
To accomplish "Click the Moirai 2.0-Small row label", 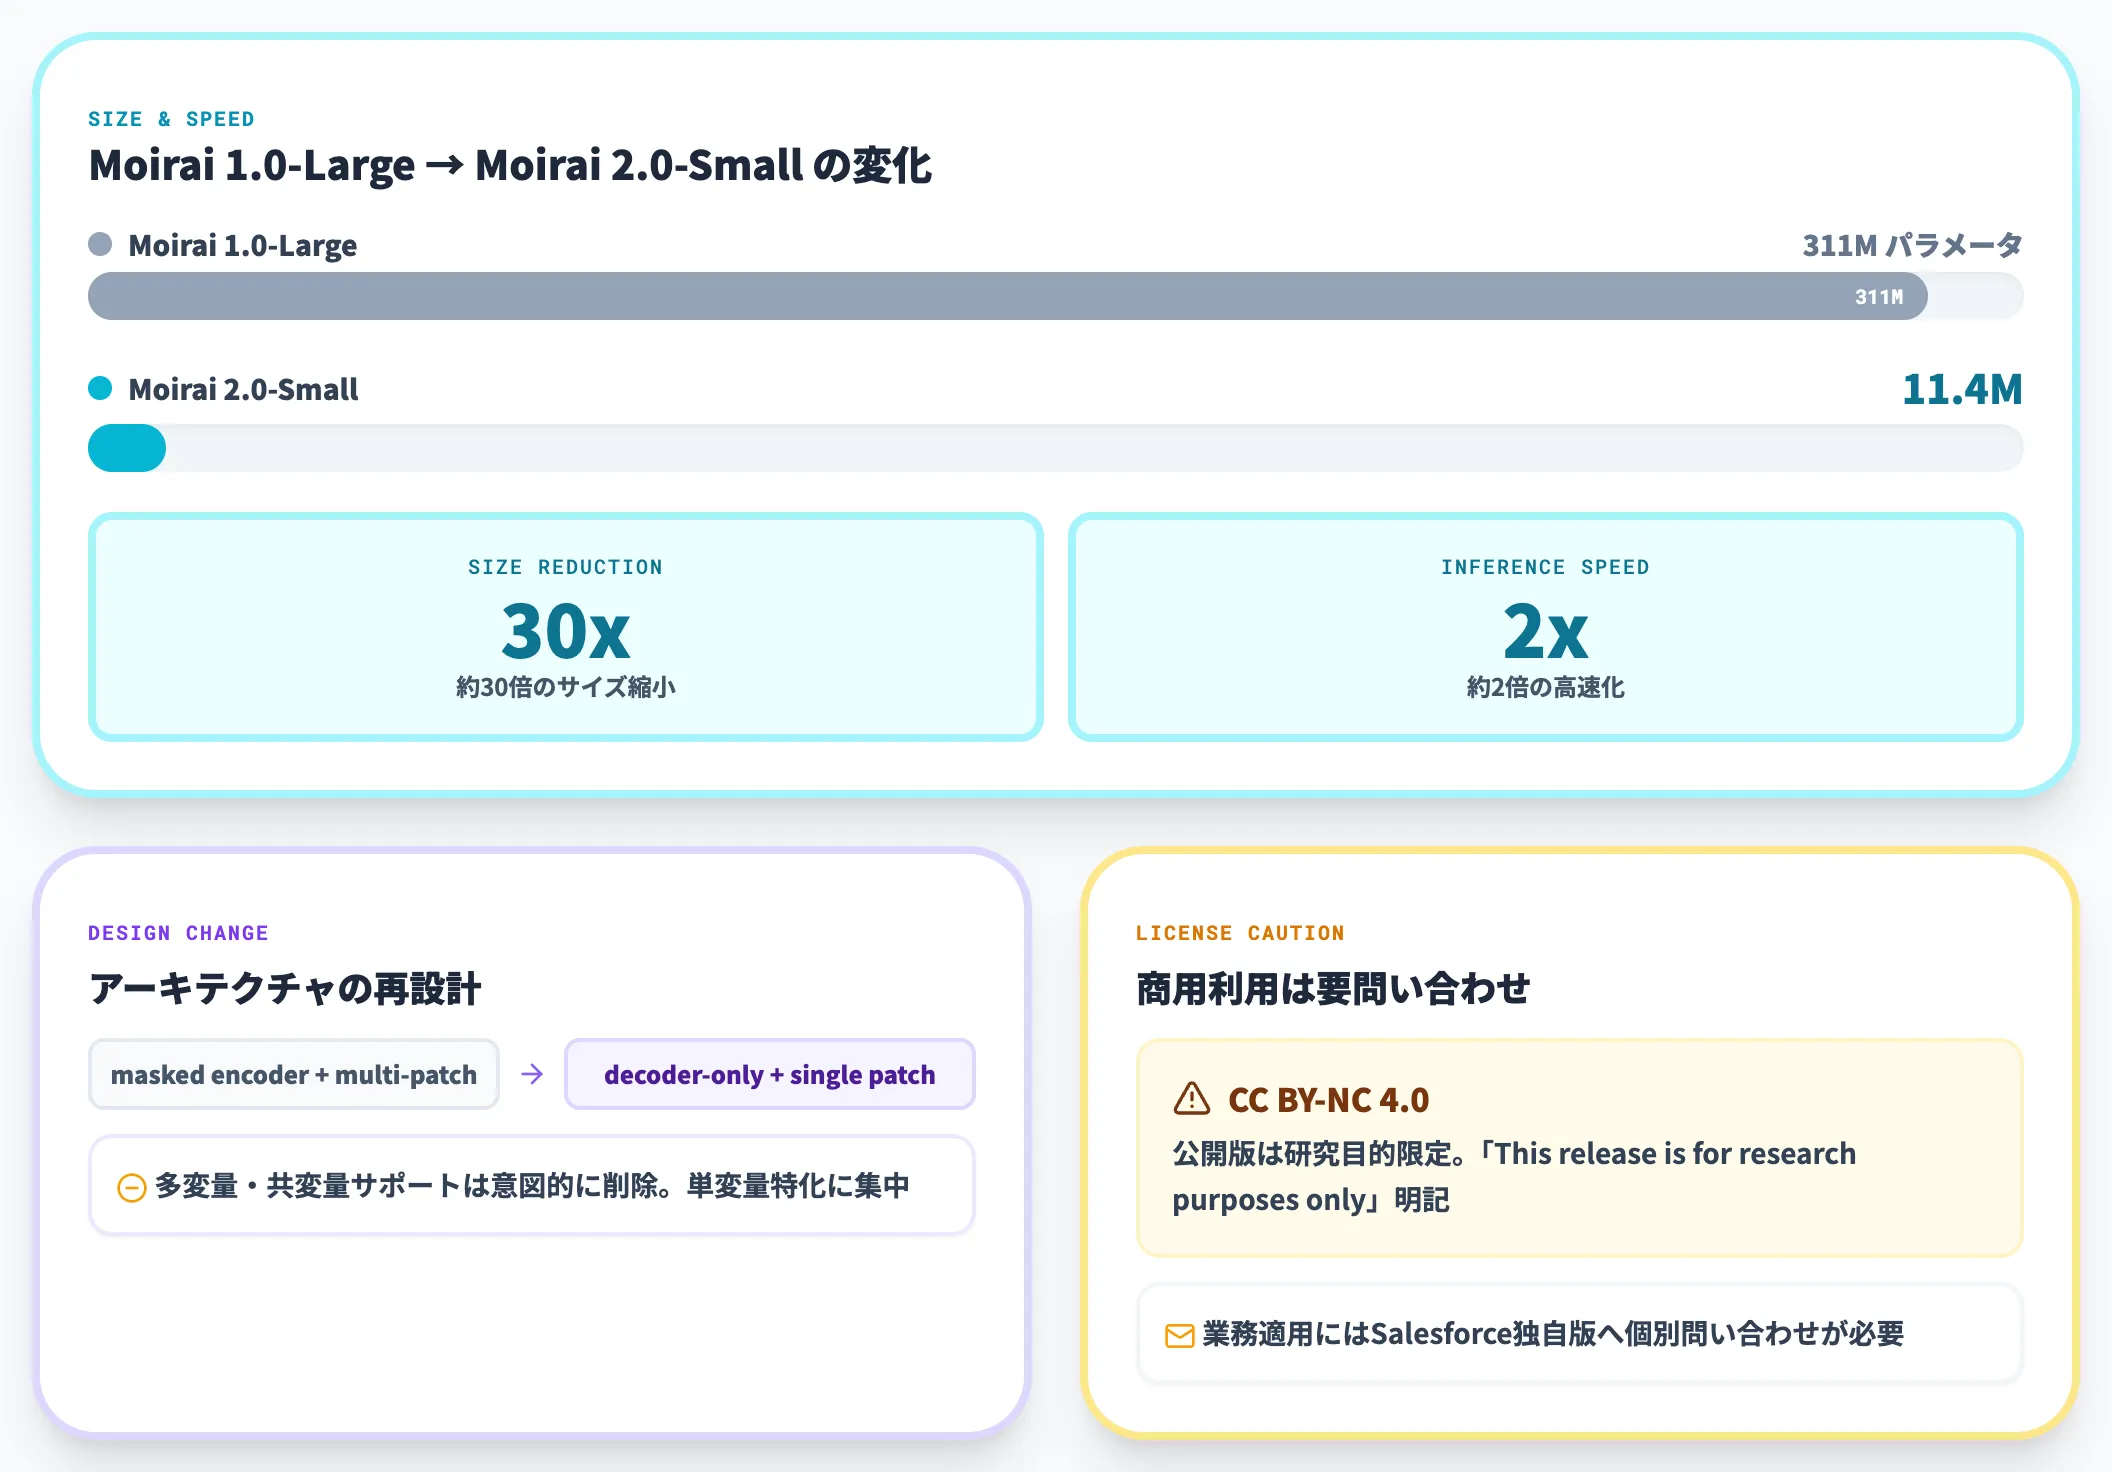I will (243, 389).
